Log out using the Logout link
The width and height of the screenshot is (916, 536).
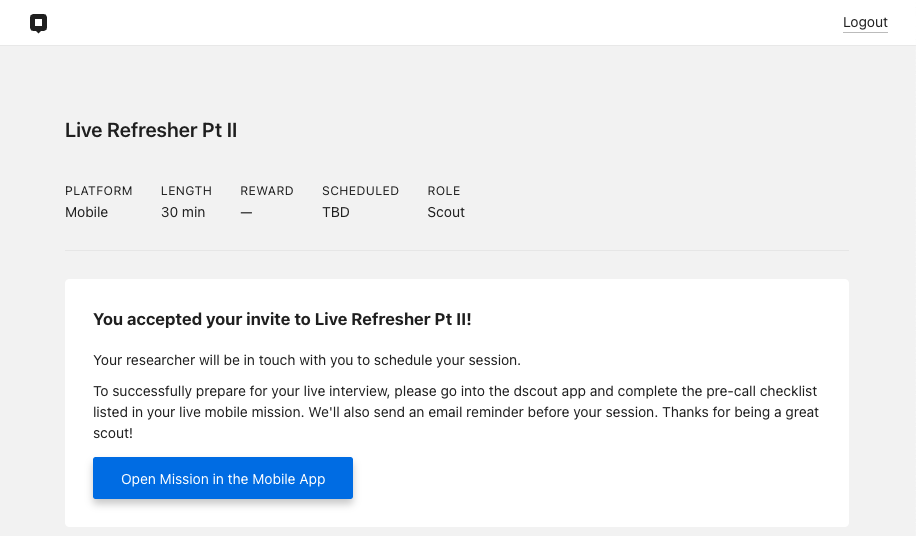coord(865,22)
